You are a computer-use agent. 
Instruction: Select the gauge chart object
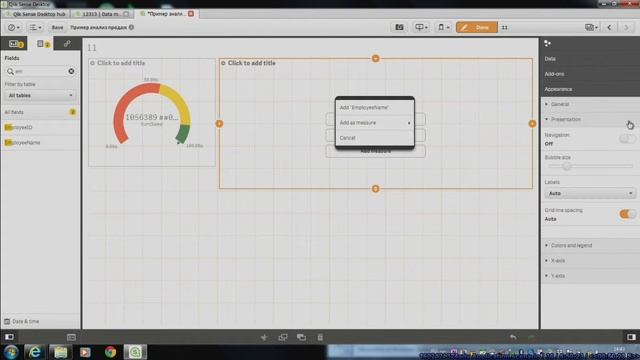tap(152, 112)
